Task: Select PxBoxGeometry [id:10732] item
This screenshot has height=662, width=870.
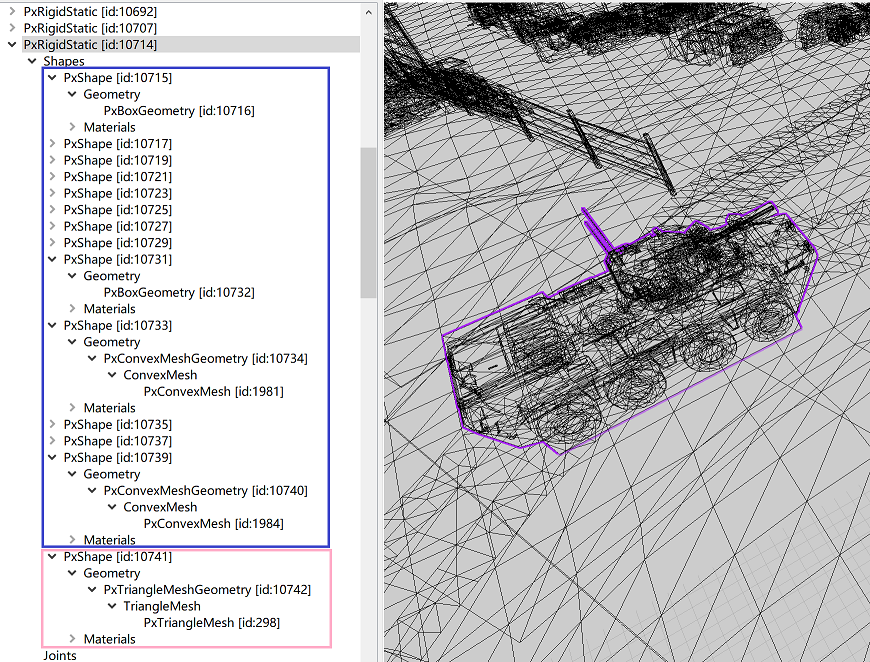Action: tap(179, 292)
